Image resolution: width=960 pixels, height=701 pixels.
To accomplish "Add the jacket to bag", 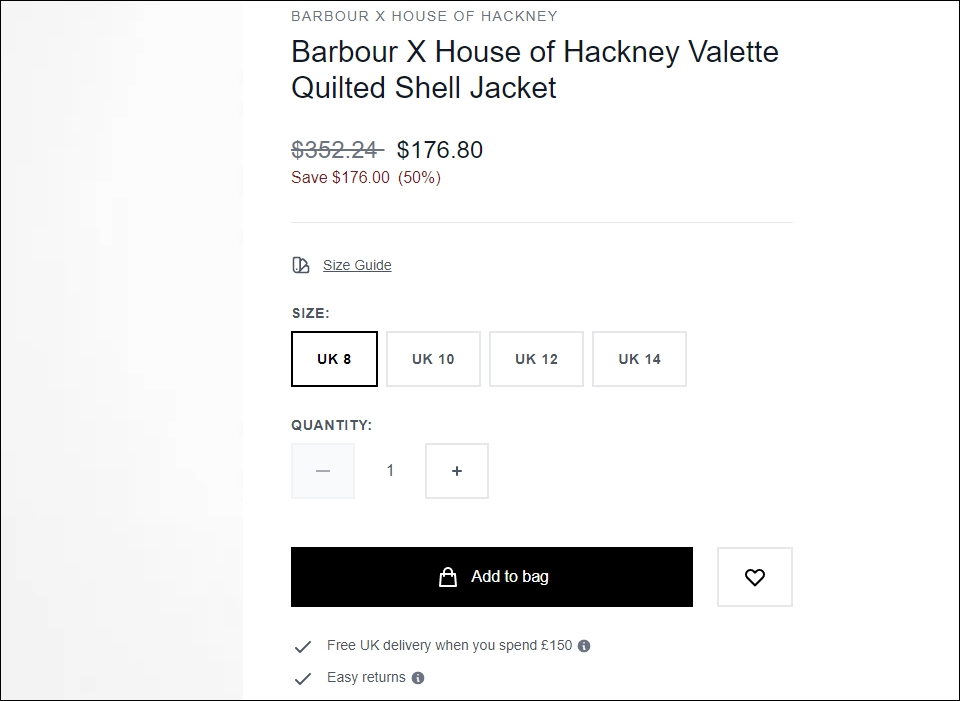I will click(492, 577).
